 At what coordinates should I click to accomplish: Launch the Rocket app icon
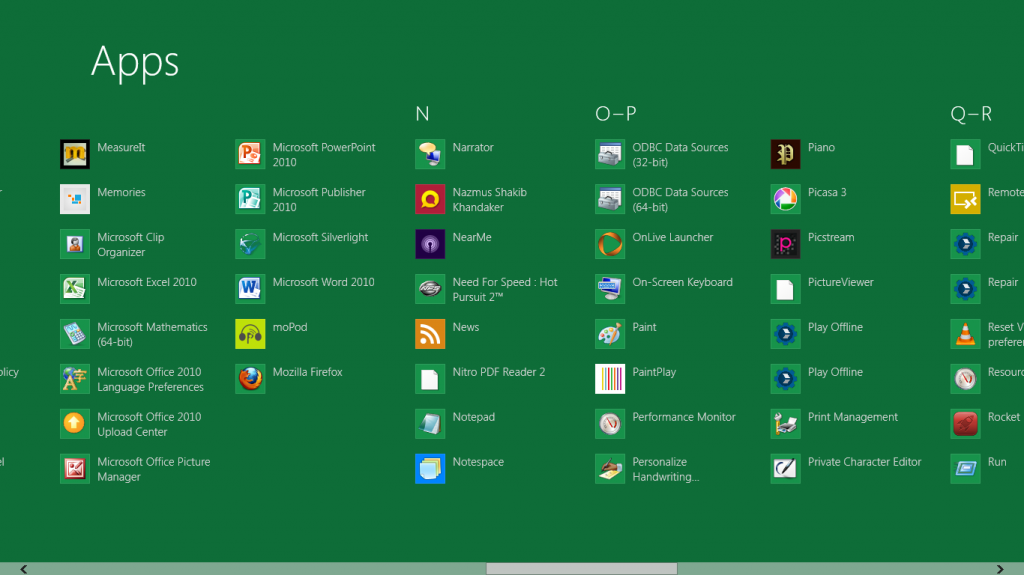(x=965, y=424)
